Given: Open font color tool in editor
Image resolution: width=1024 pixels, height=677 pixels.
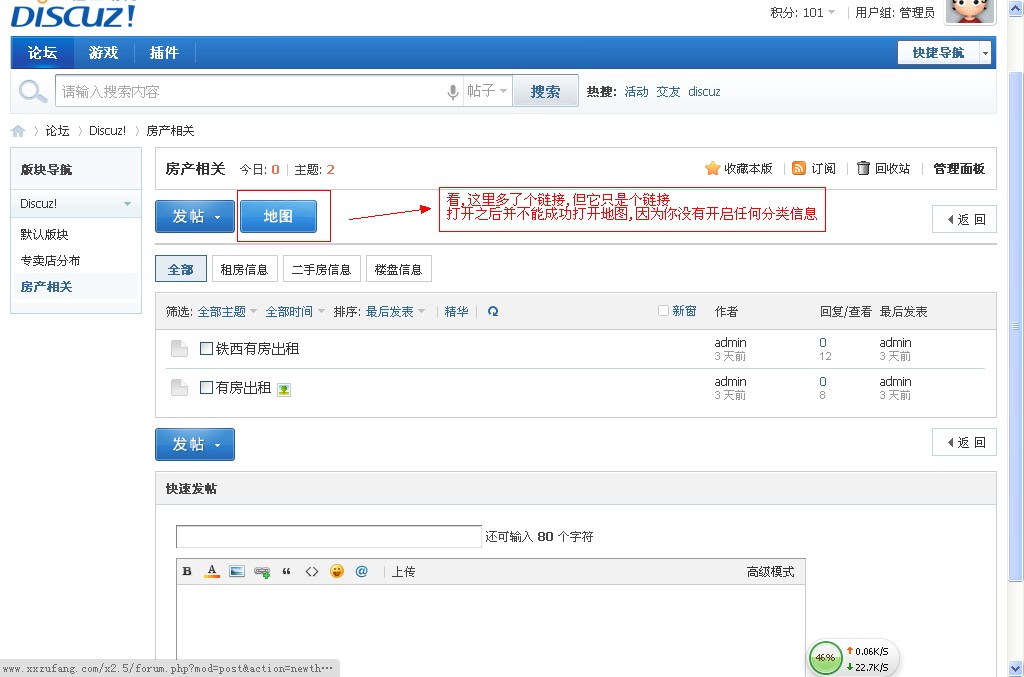Looking at the screenshot, I should click(x=212, y=571).
